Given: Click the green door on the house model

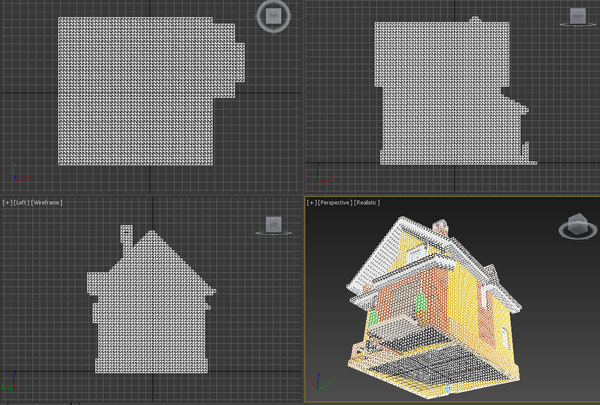Looking at the screenshot, I should tap(421, 302).
